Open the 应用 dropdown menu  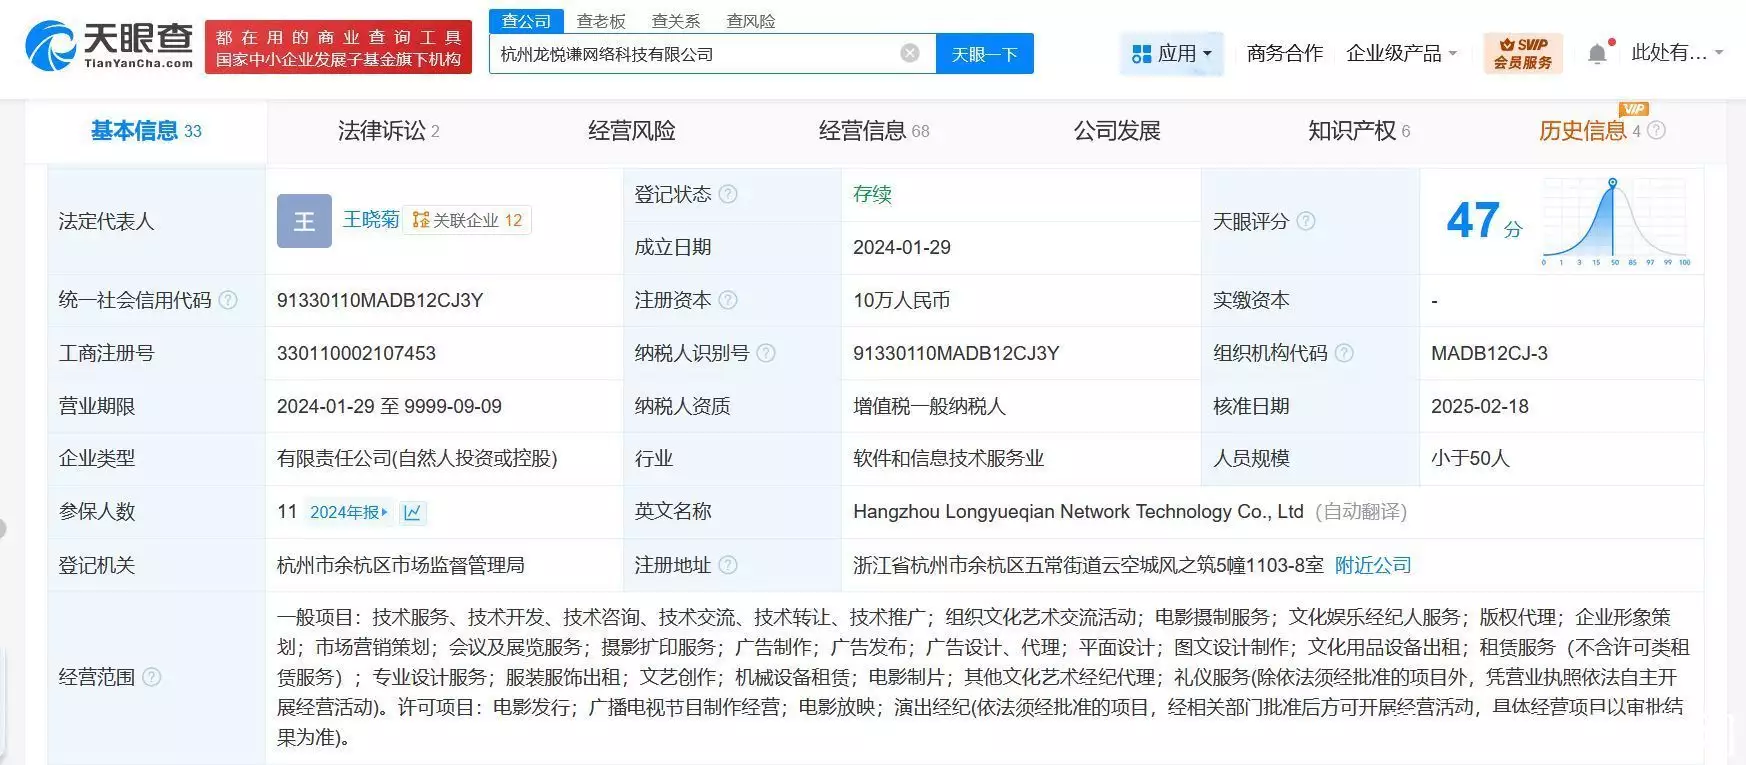tap(1172, 53)
